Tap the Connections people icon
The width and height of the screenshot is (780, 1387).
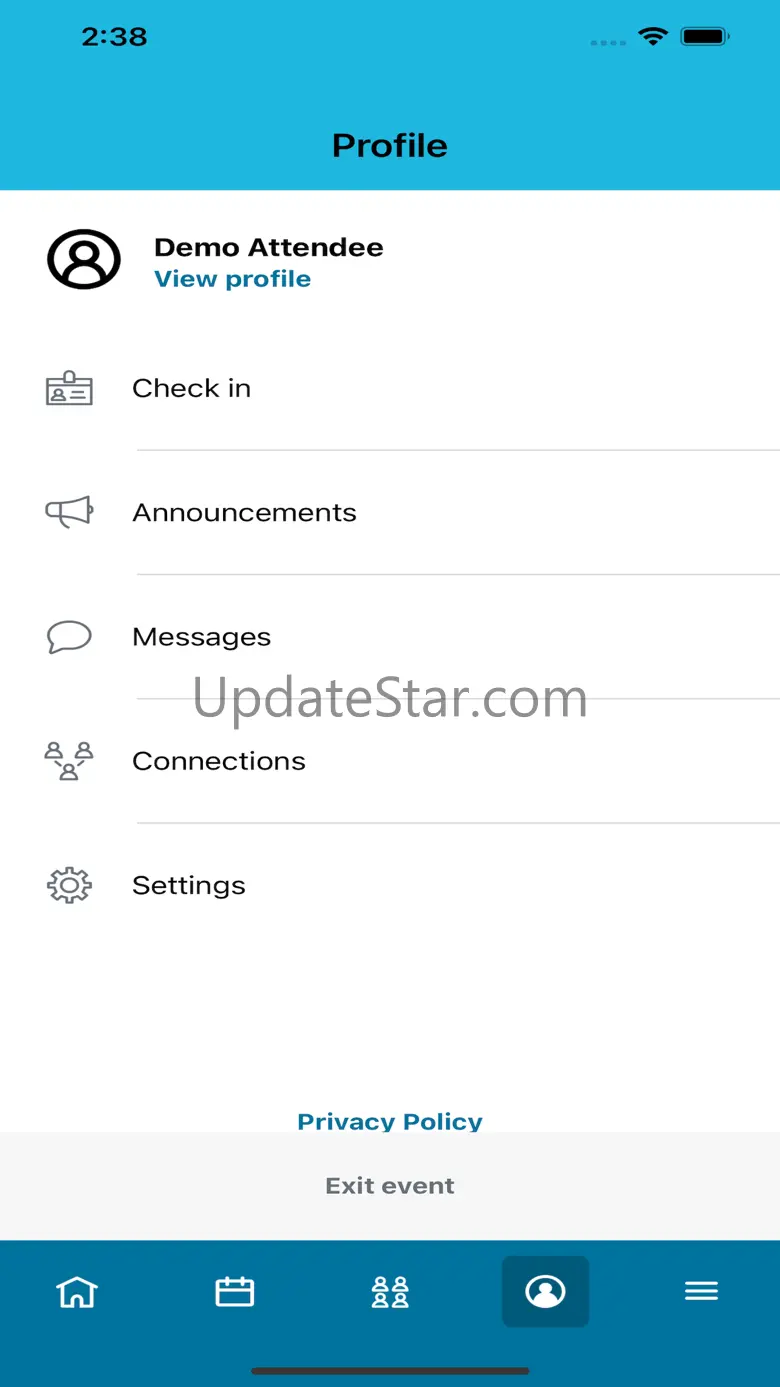[x=69, y=761]
